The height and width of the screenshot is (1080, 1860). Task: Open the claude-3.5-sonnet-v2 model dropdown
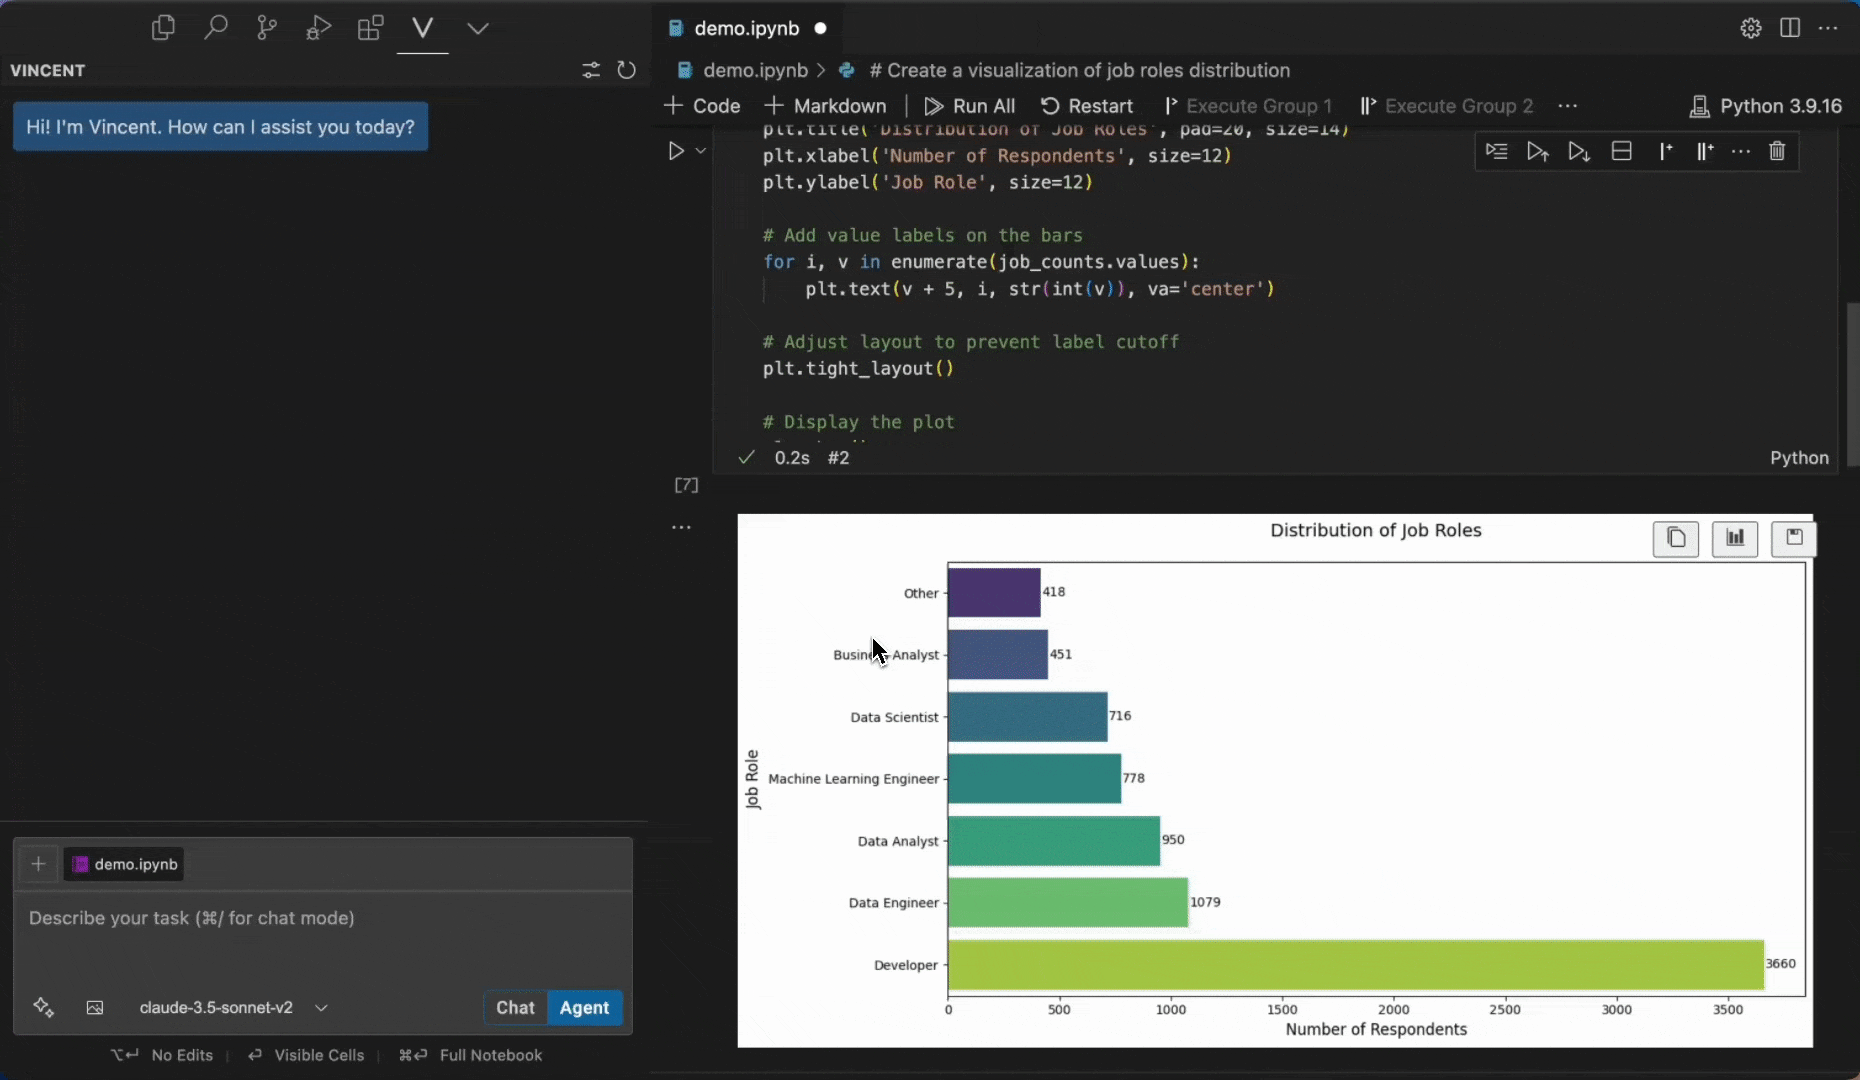click(233, 1007)
